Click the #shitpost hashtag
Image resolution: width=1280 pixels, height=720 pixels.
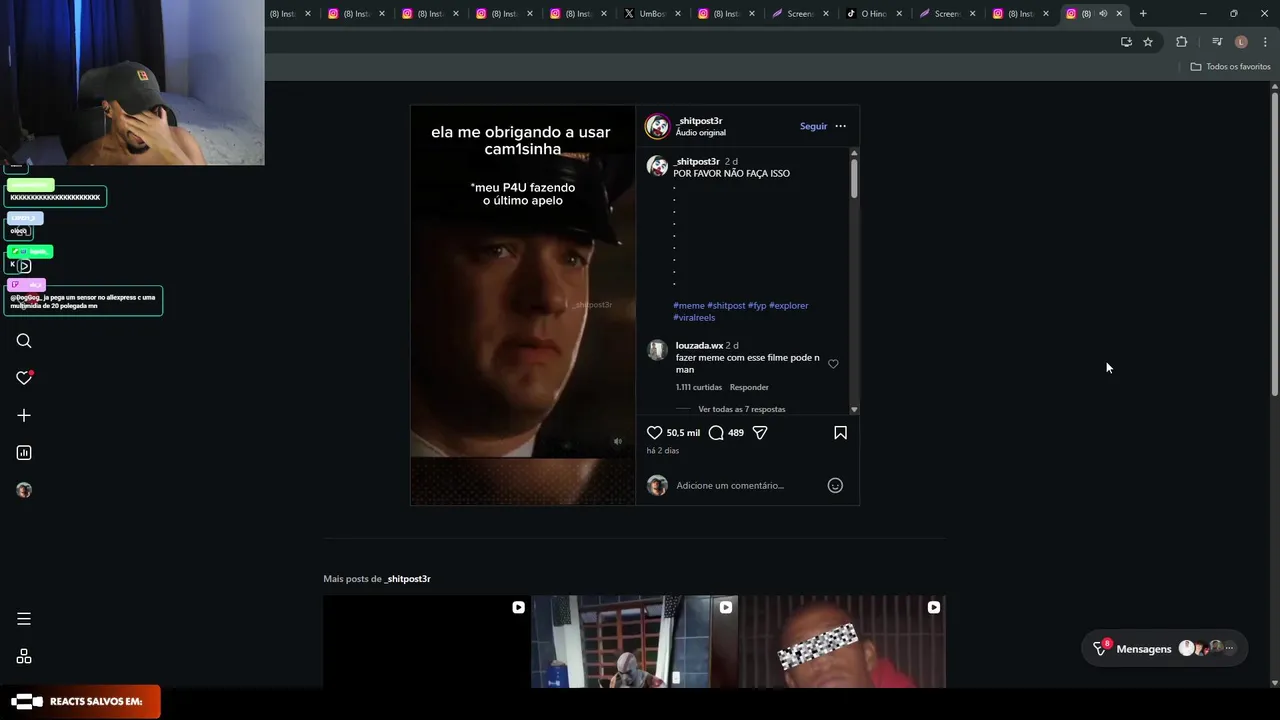click(726, 306)
